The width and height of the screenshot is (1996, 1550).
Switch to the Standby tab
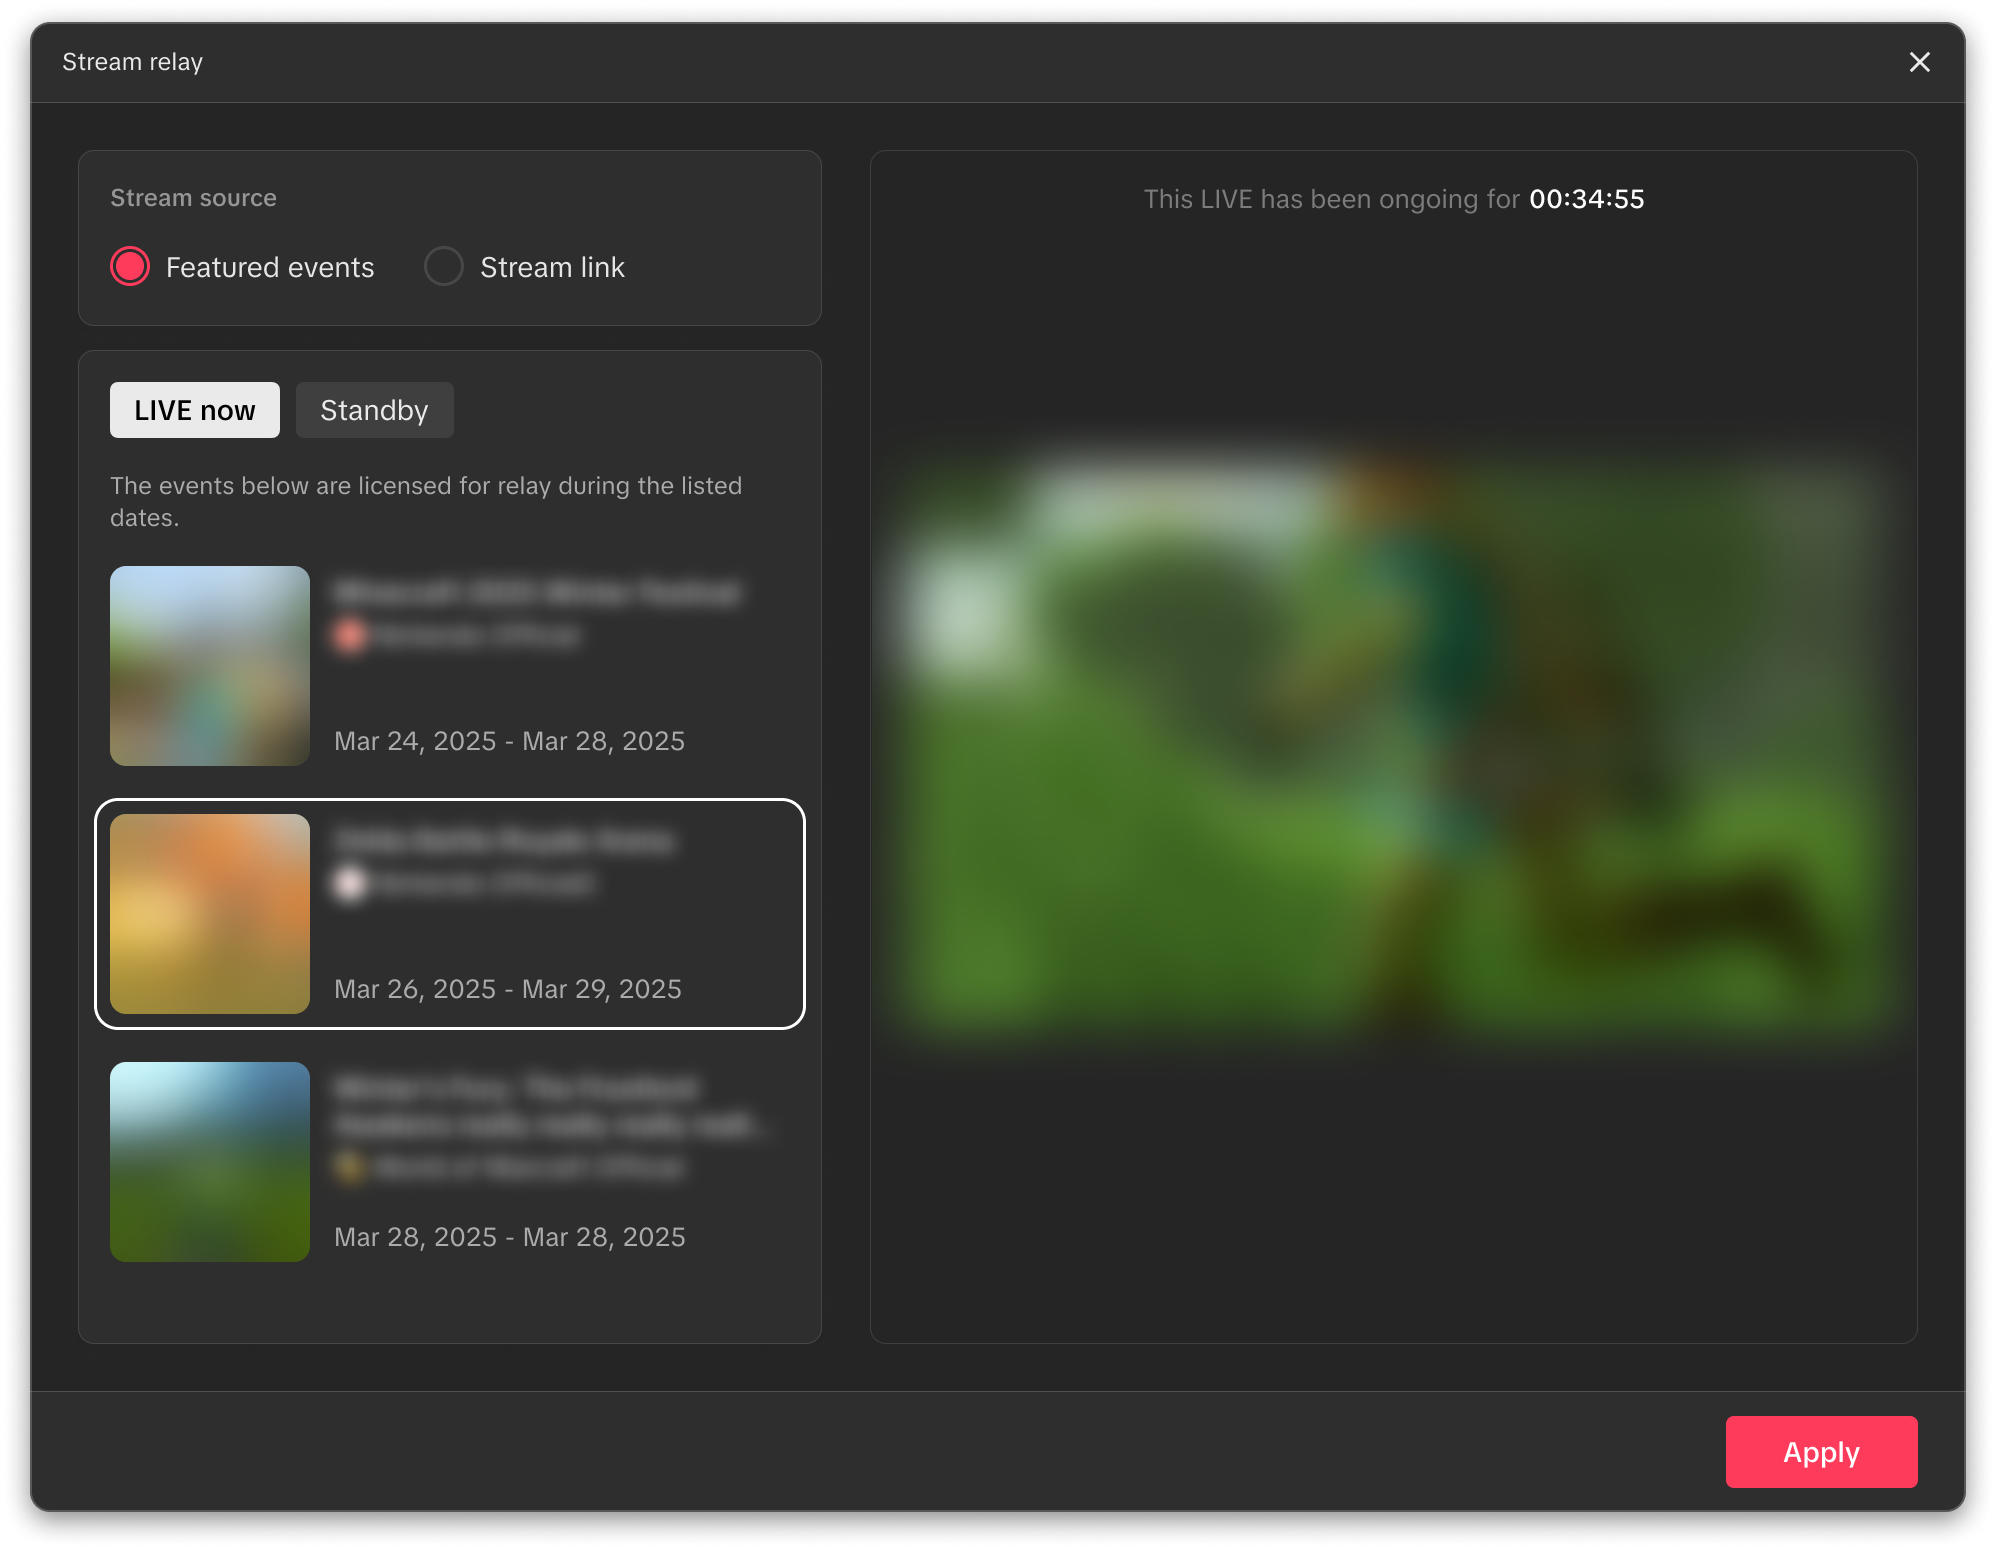(374, 410)
